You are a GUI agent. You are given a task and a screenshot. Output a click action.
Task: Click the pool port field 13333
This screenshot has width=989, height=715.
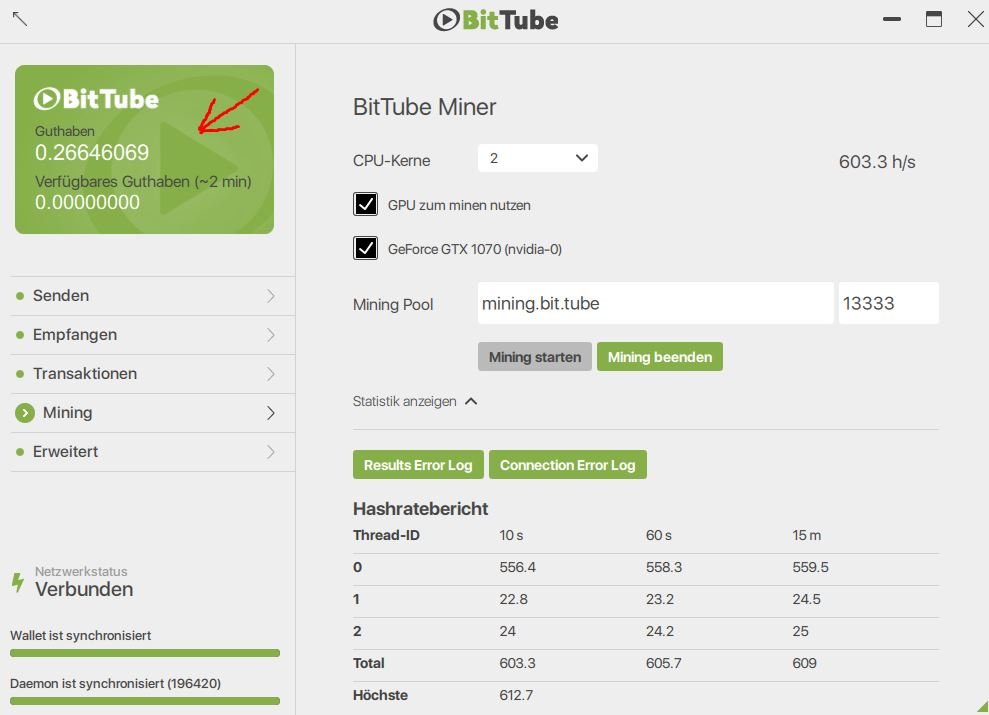point(889,303)
